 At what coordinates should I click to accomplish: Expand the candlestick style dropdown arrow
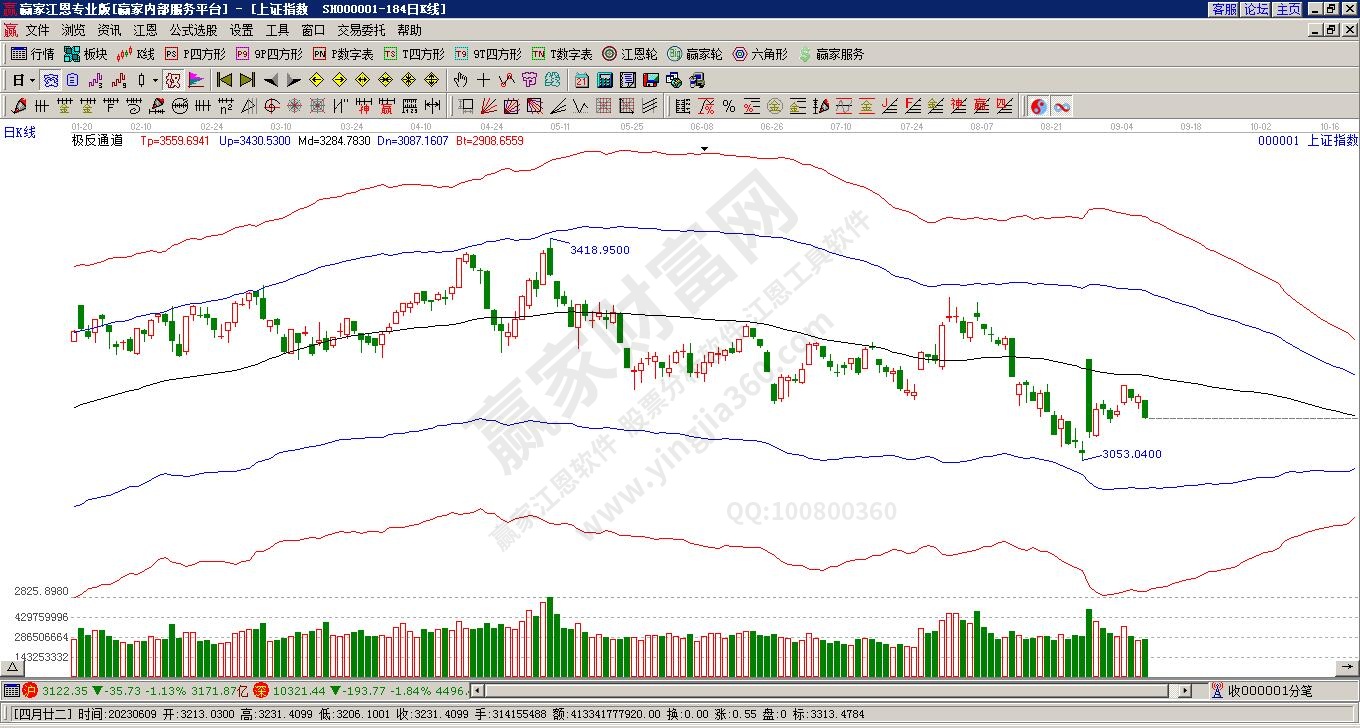point(155,80)
